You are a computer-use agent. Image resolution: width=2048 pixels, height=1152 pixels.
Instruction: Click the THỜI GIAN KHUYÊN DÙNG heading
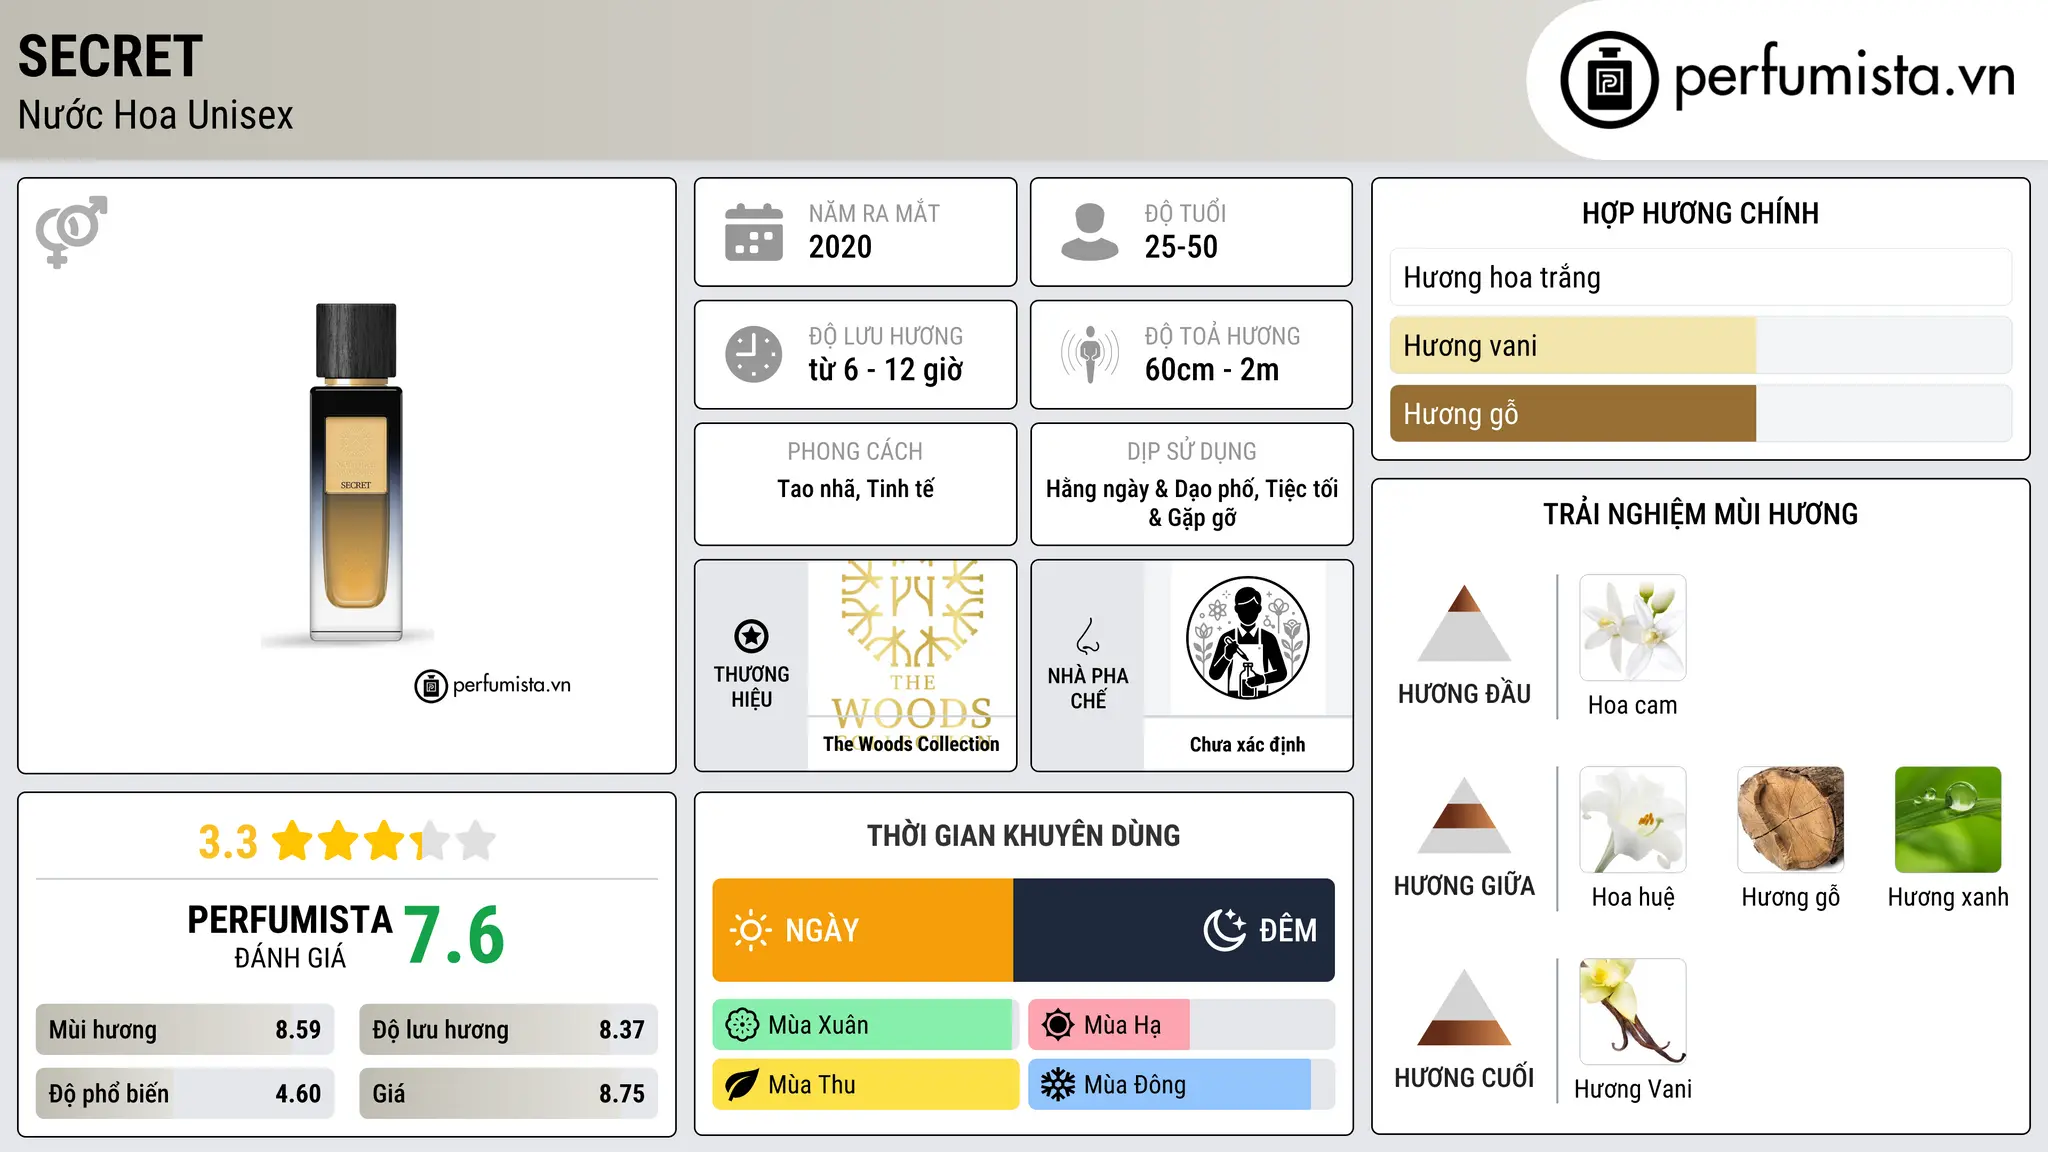pyautogui.click(x=1024, y=836)
